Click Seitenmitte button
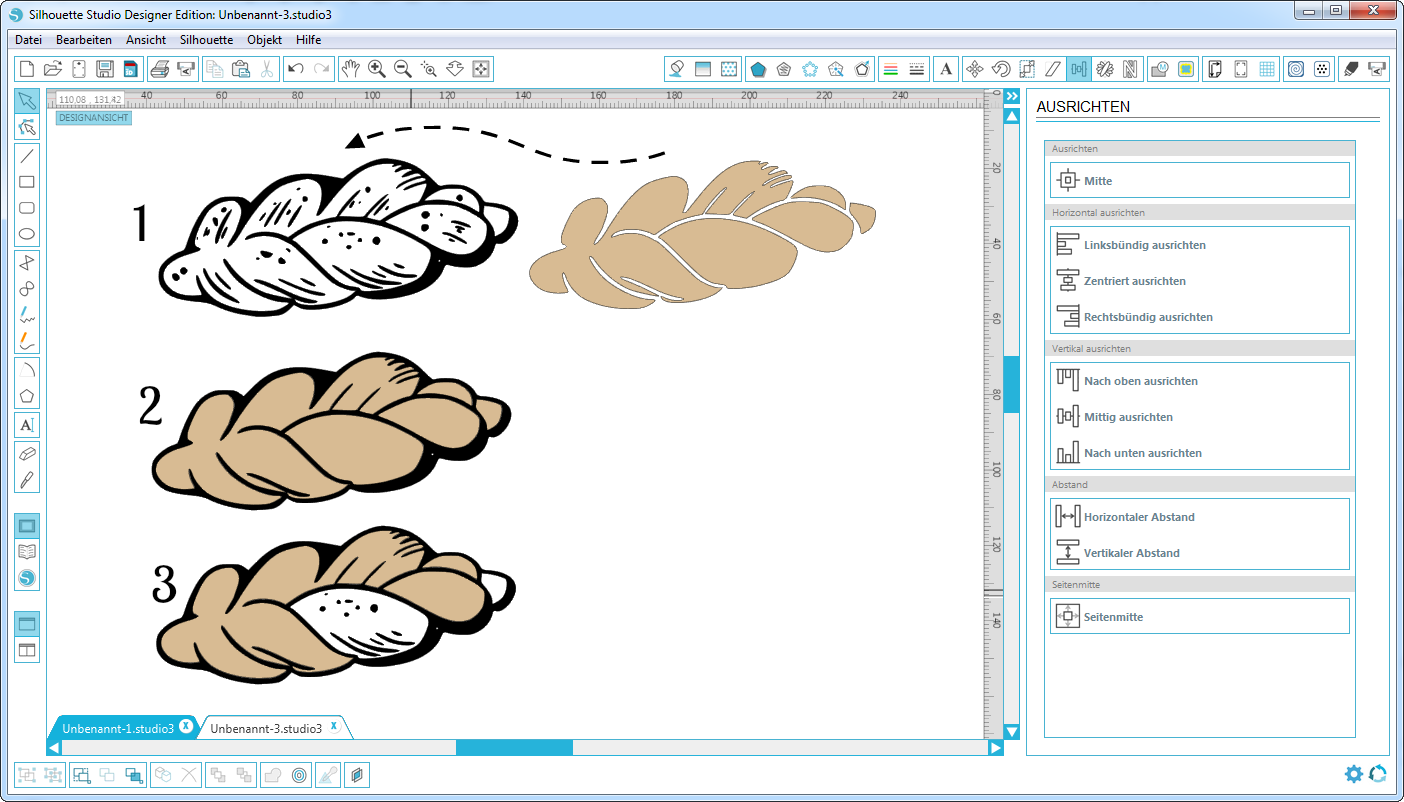This screenshot has height=802, width=1404. coord(1113,617)
